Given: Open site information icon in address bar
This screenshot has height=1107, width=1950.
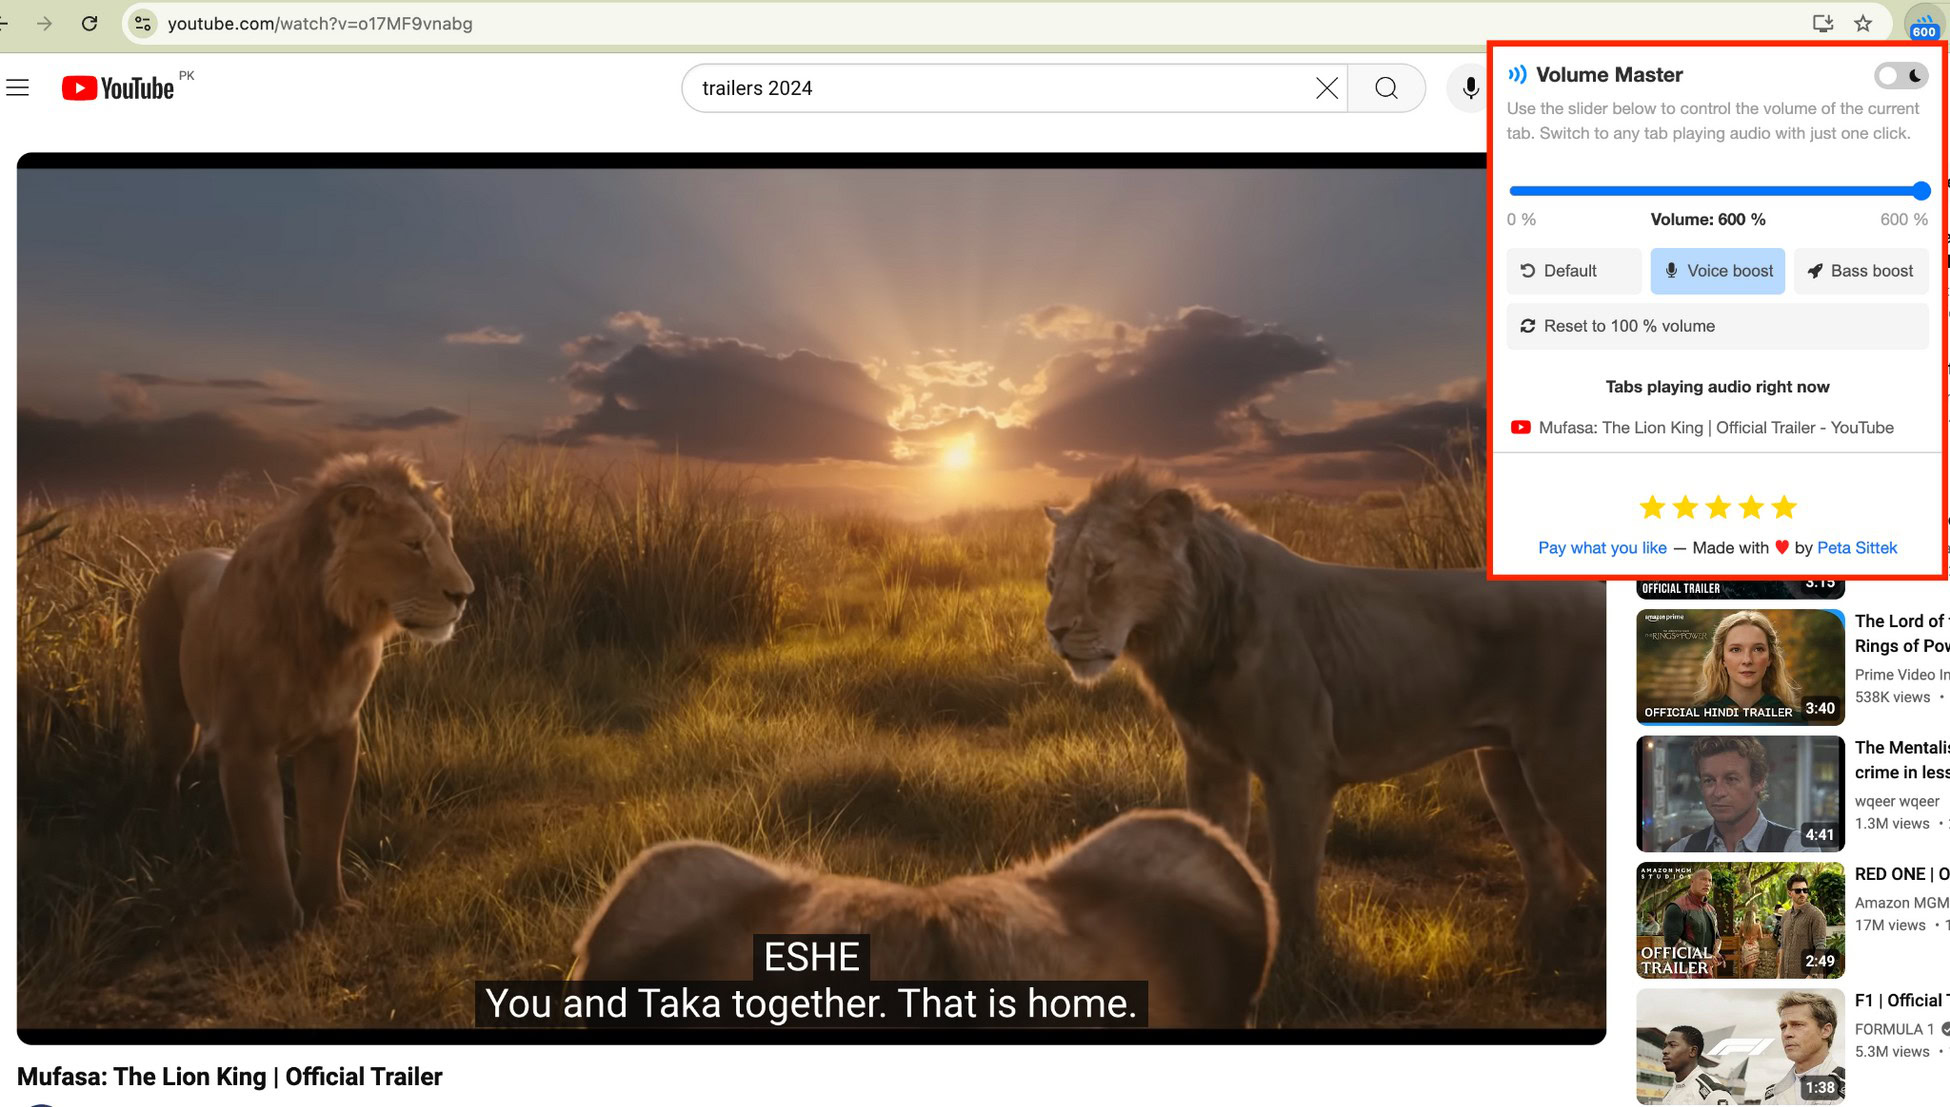Looking at the screenshot, I should (143, 23).
